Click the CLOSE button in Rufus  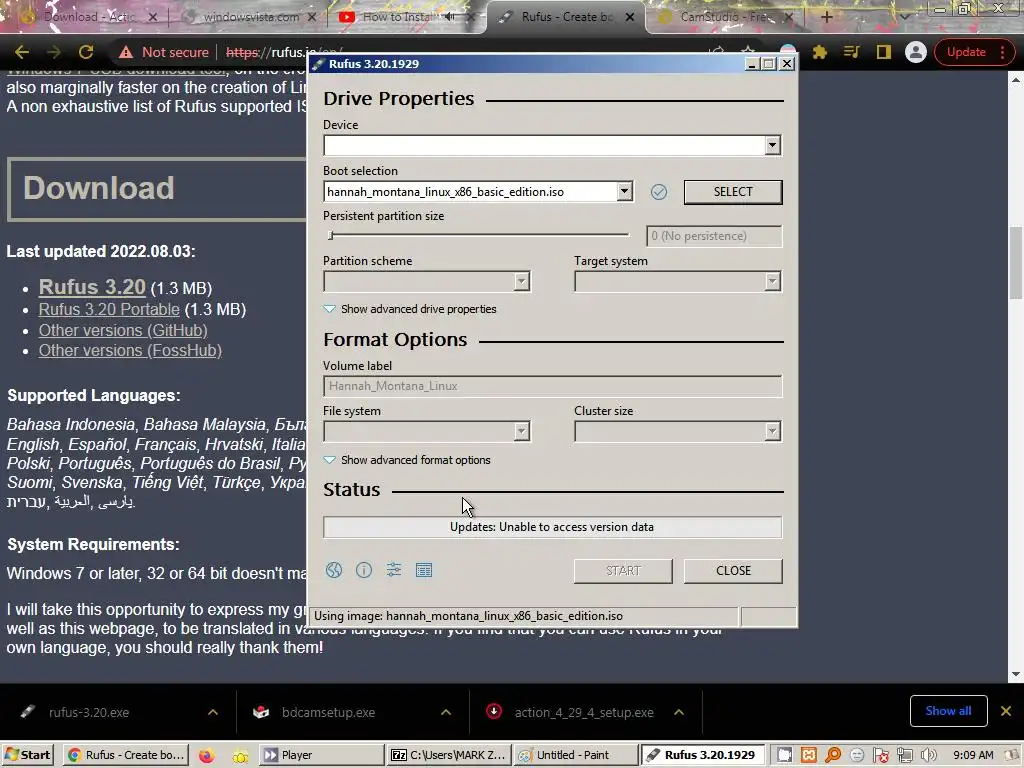click(x=733, y=571)
